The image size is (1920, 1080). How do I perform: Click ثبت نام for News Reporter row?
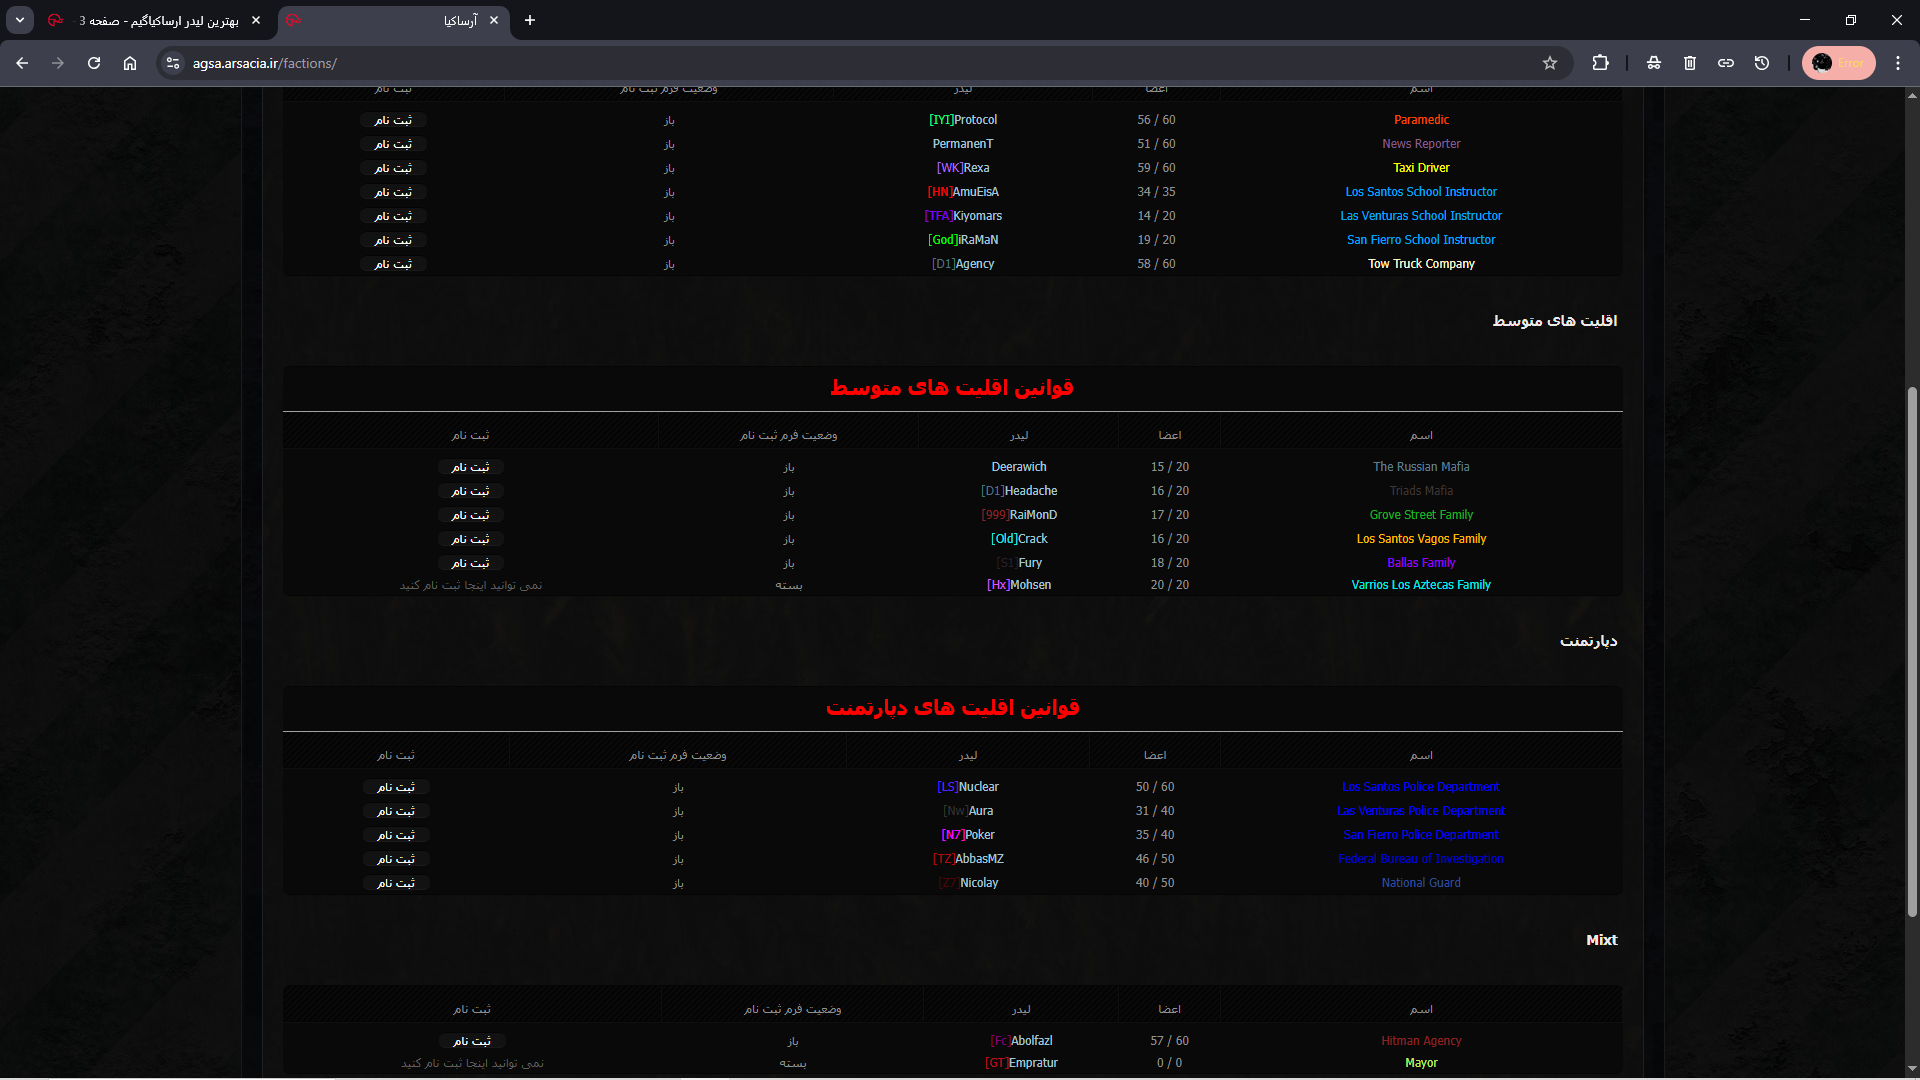393,144
